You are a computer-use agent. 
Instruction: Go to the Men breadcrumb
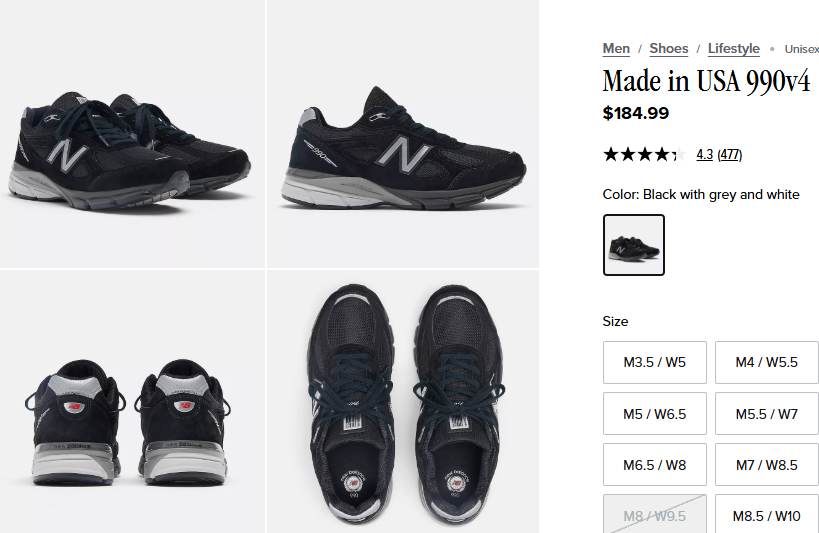coord(616,49)
